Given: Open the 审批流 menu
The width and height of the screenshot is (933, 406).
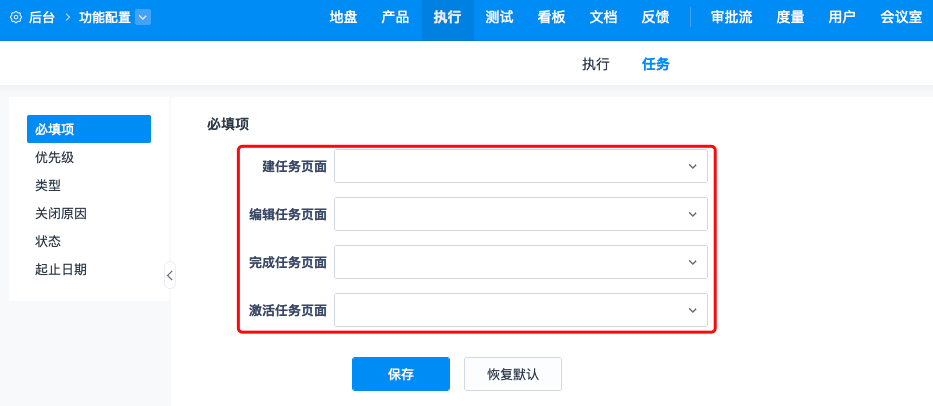Looking at the screenshot, I should tap(732, 17).
